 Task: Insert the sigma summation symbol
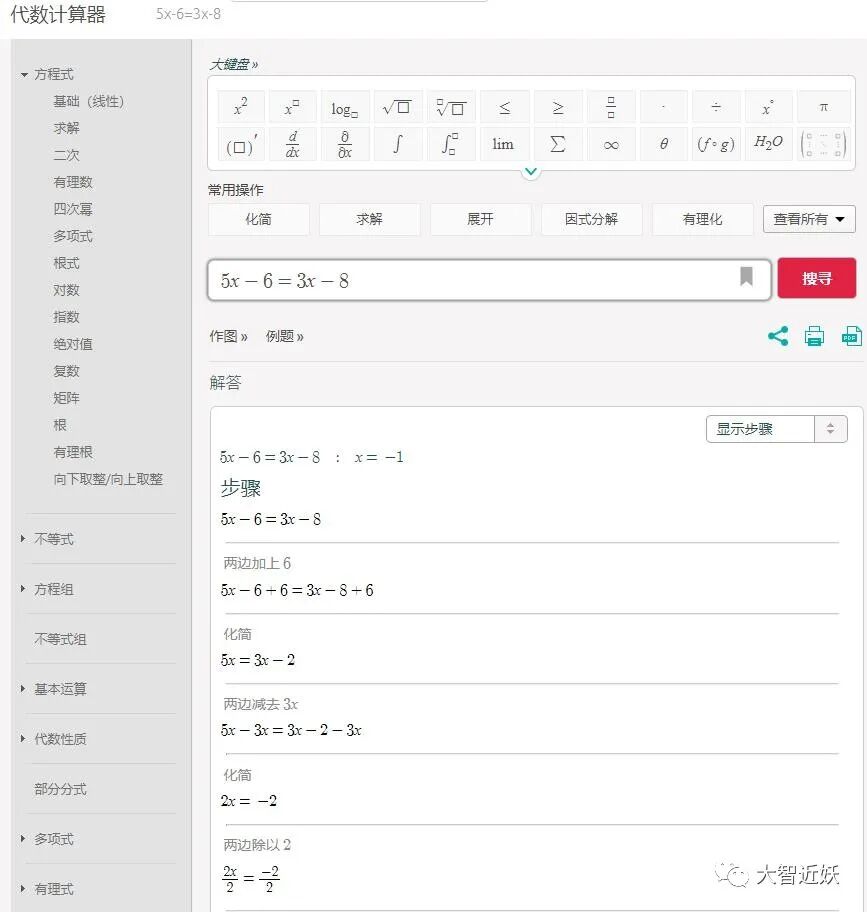[x=558, y=144]
